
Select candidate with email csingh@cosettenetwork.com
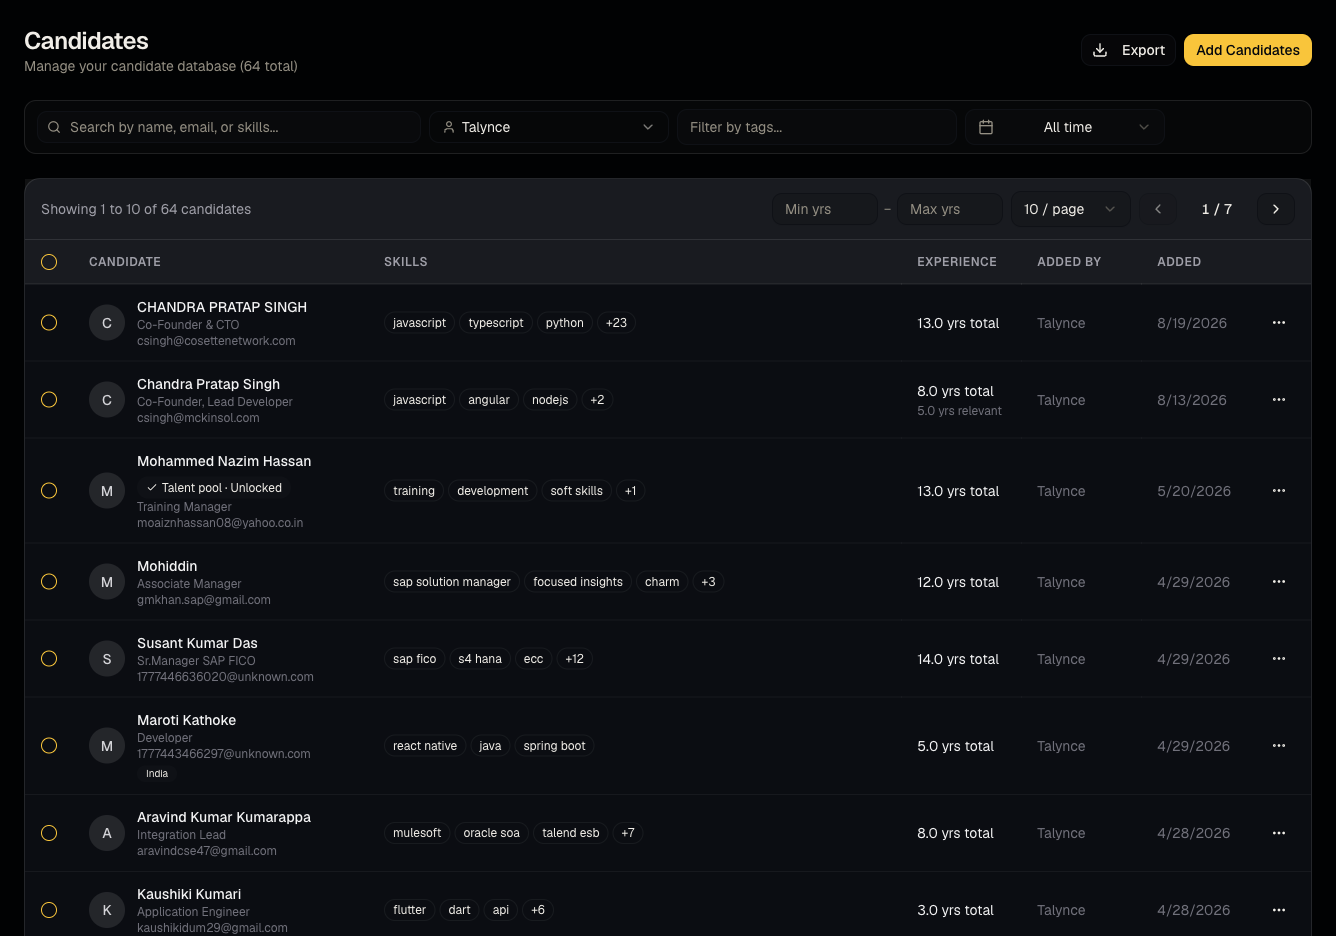click(49, 323)
